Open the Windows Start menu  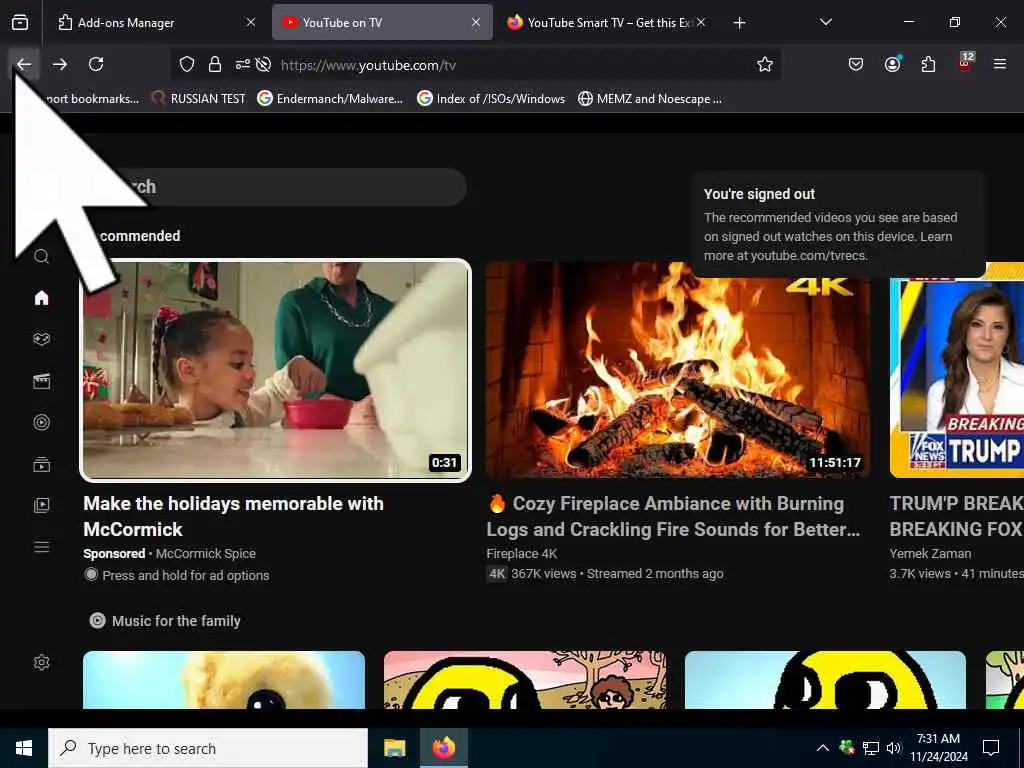[x=24, y=748]
